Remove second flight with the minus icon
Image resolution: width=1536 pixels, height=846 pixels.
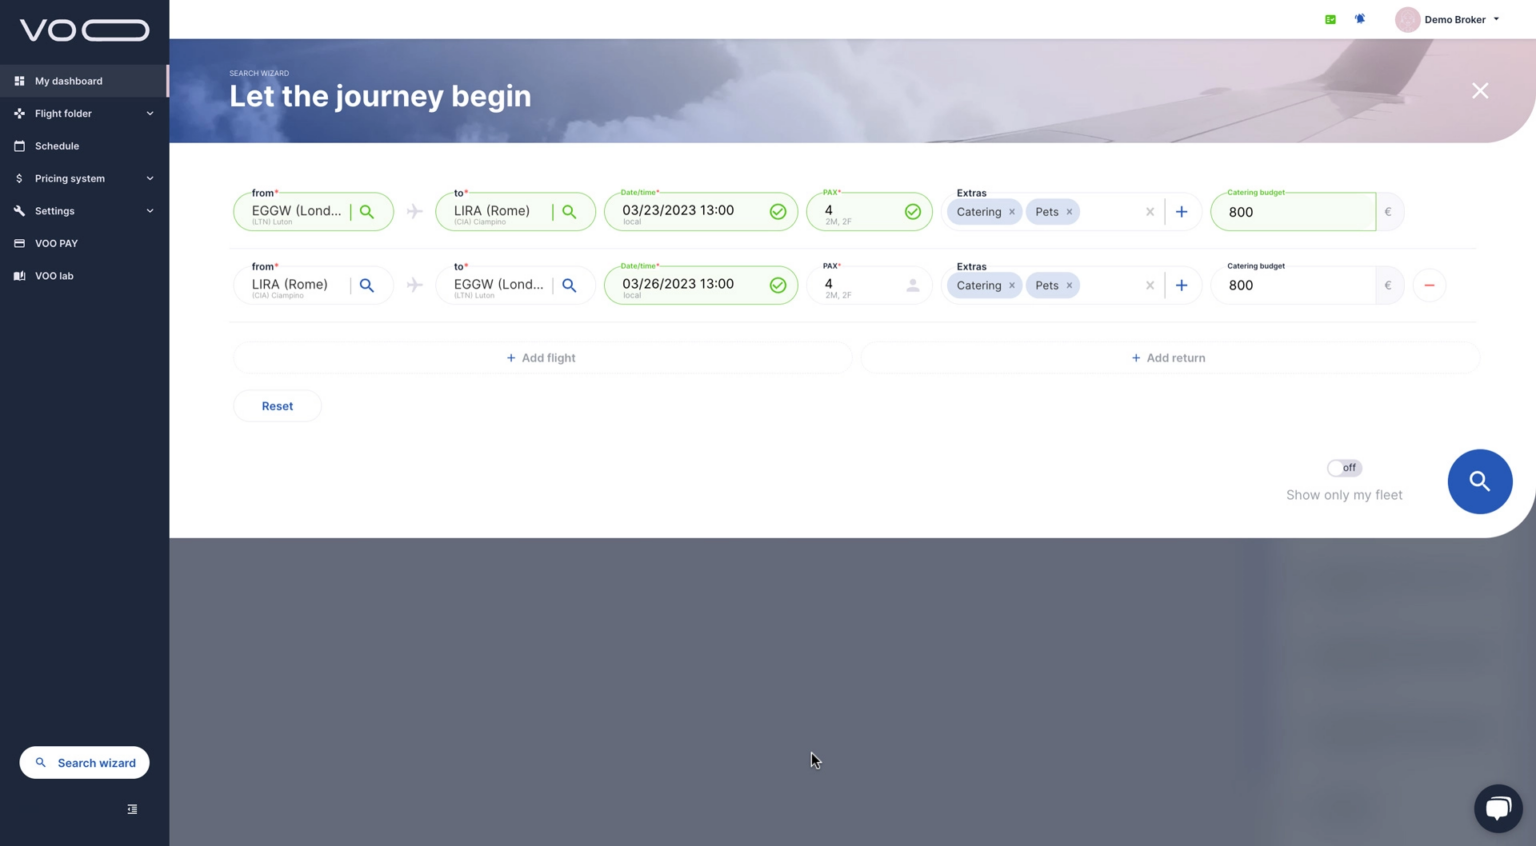1429,286
